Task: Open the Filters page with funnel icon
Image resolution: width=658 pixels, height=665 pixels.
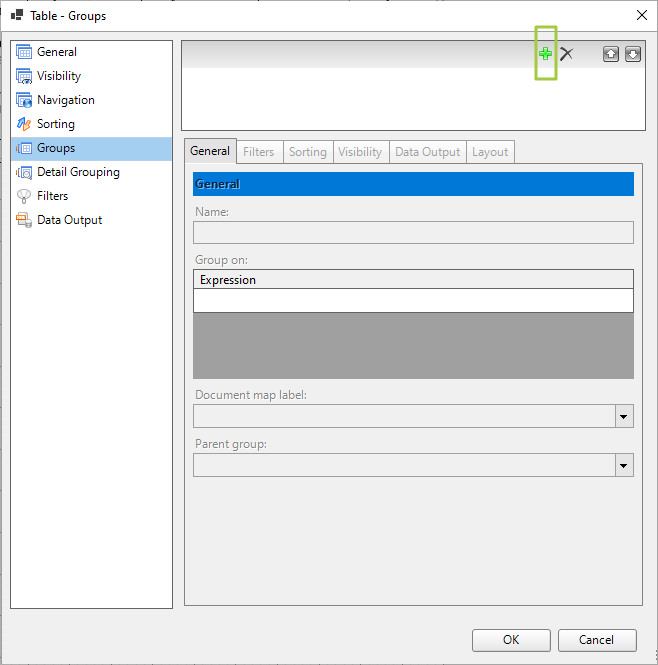Action: 52,196
